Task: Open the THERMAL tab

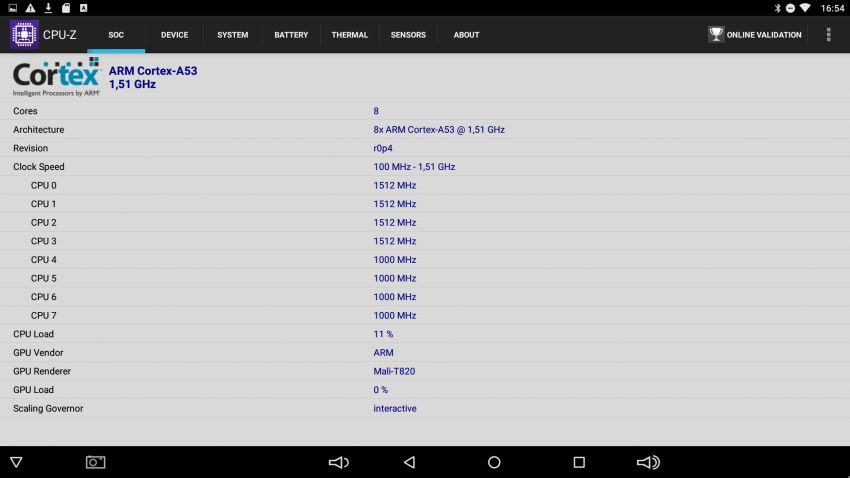Action: [x=350, y=35]
